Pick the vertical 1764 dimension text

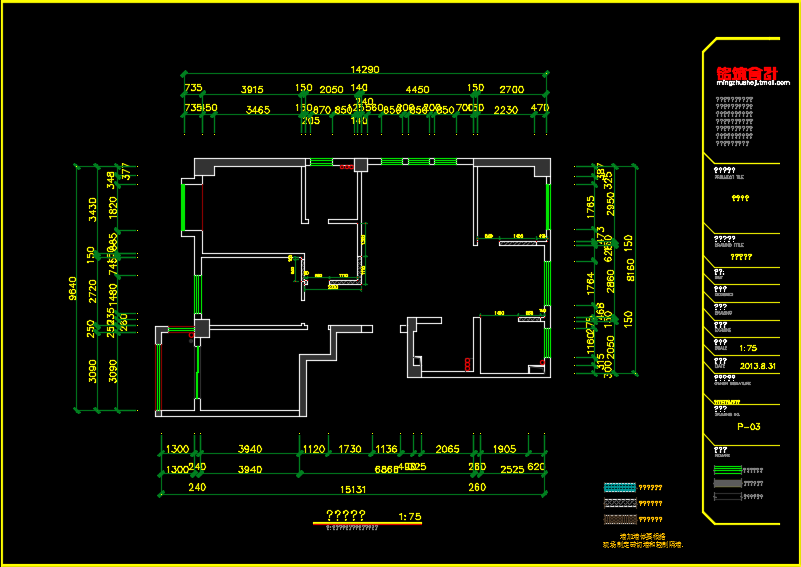point(590,284)
